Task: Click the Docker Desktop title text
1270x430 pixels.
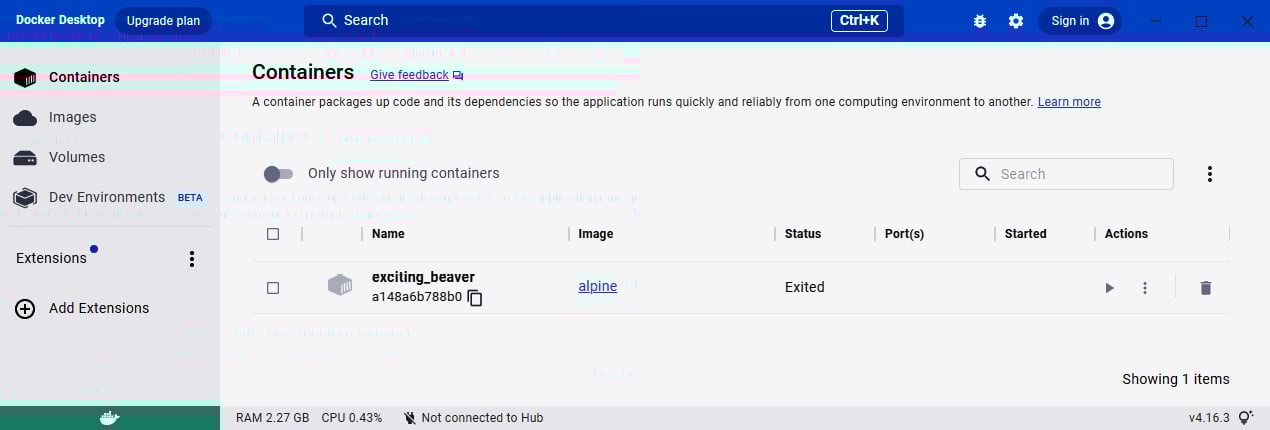Action: coord(60,20)
